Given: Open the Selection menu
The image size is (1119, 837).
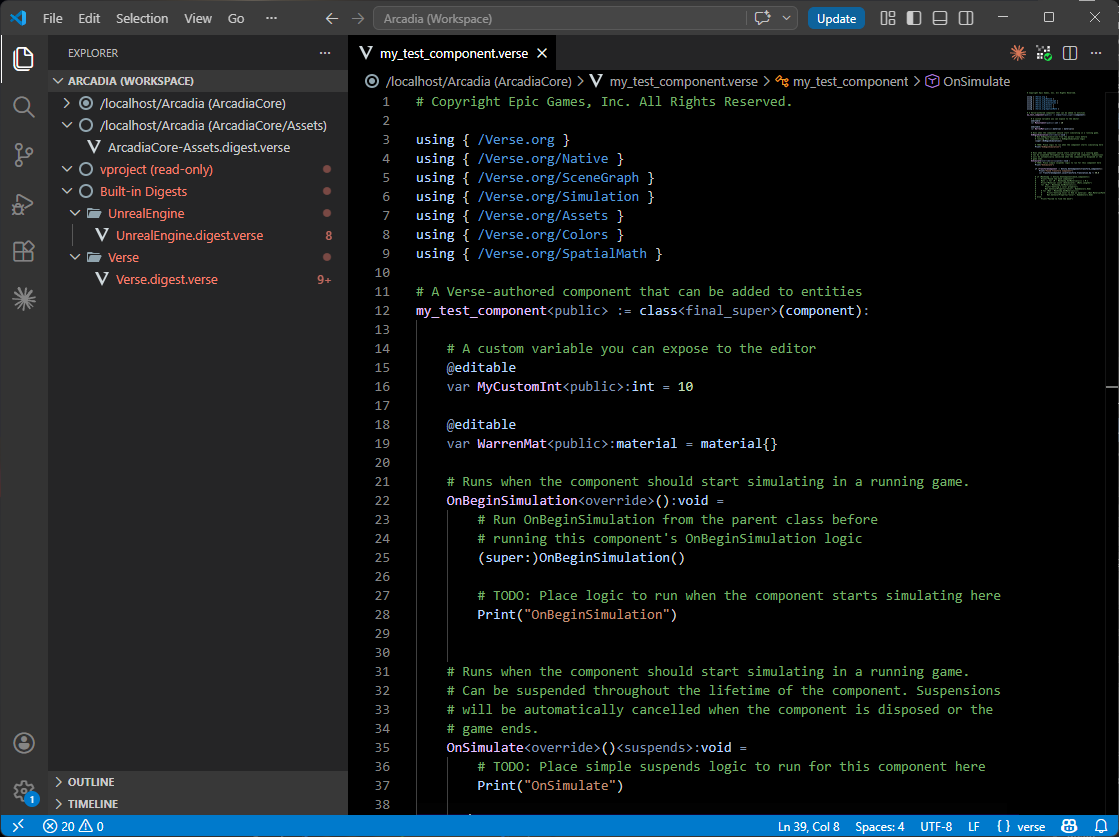Looking at the screenshot, I should (142, 19).
